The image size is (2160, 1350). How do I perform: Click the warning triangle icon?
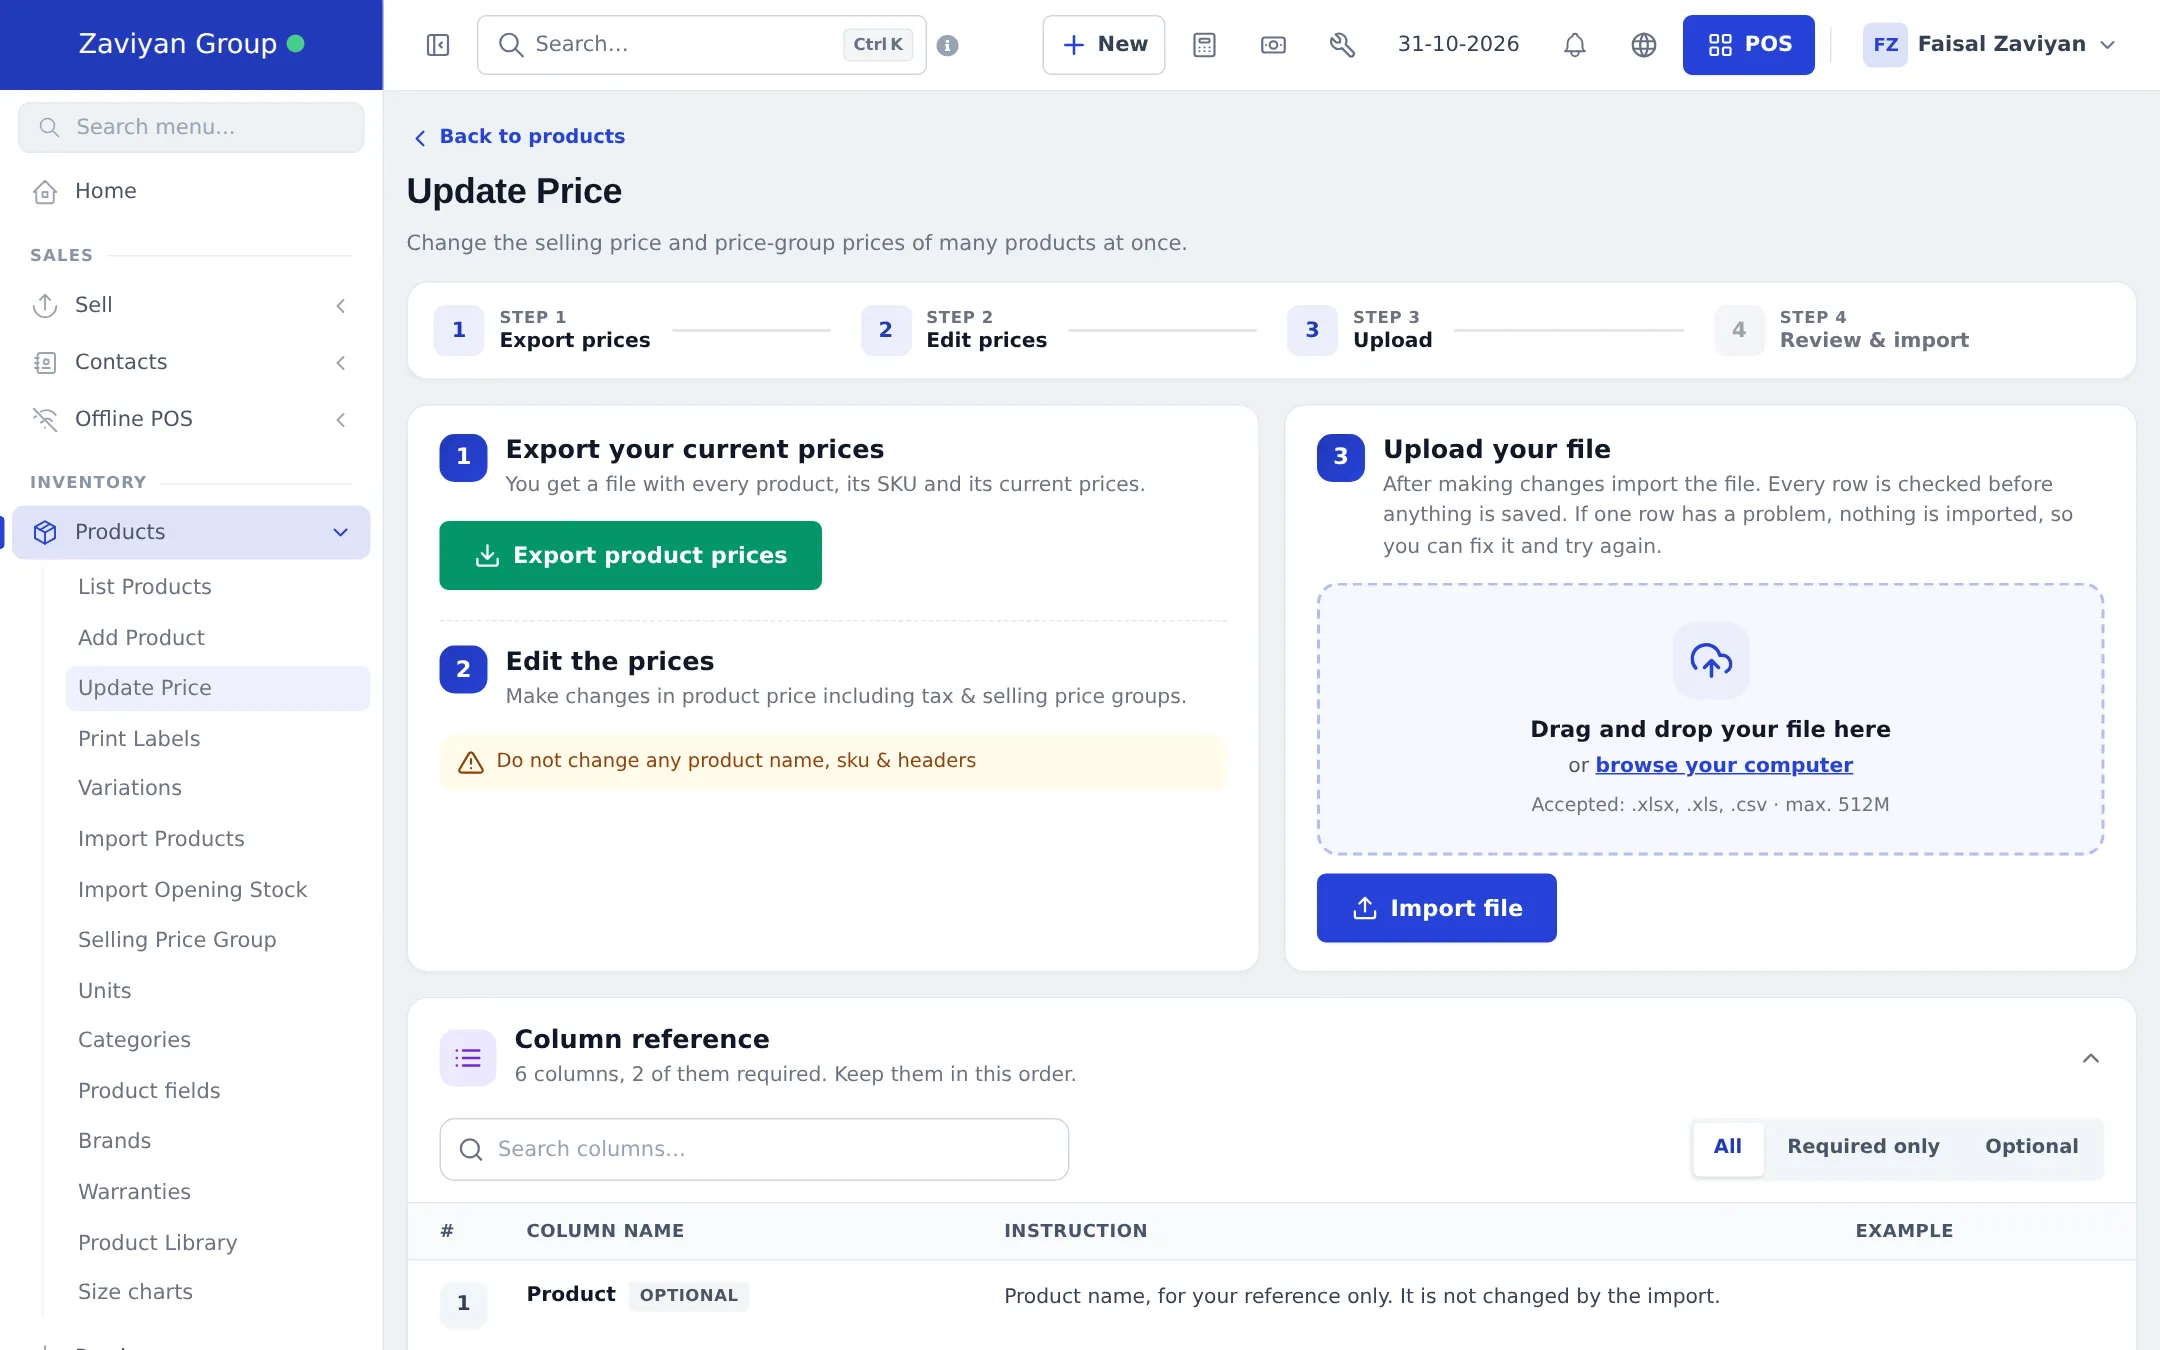coord(470,763)
